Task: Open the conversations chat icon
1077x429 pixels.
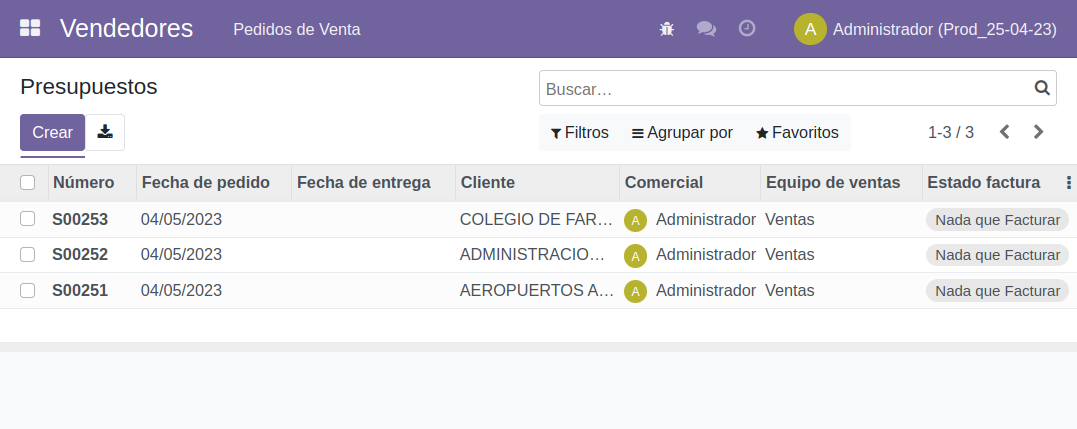Action: coord(706,29)
